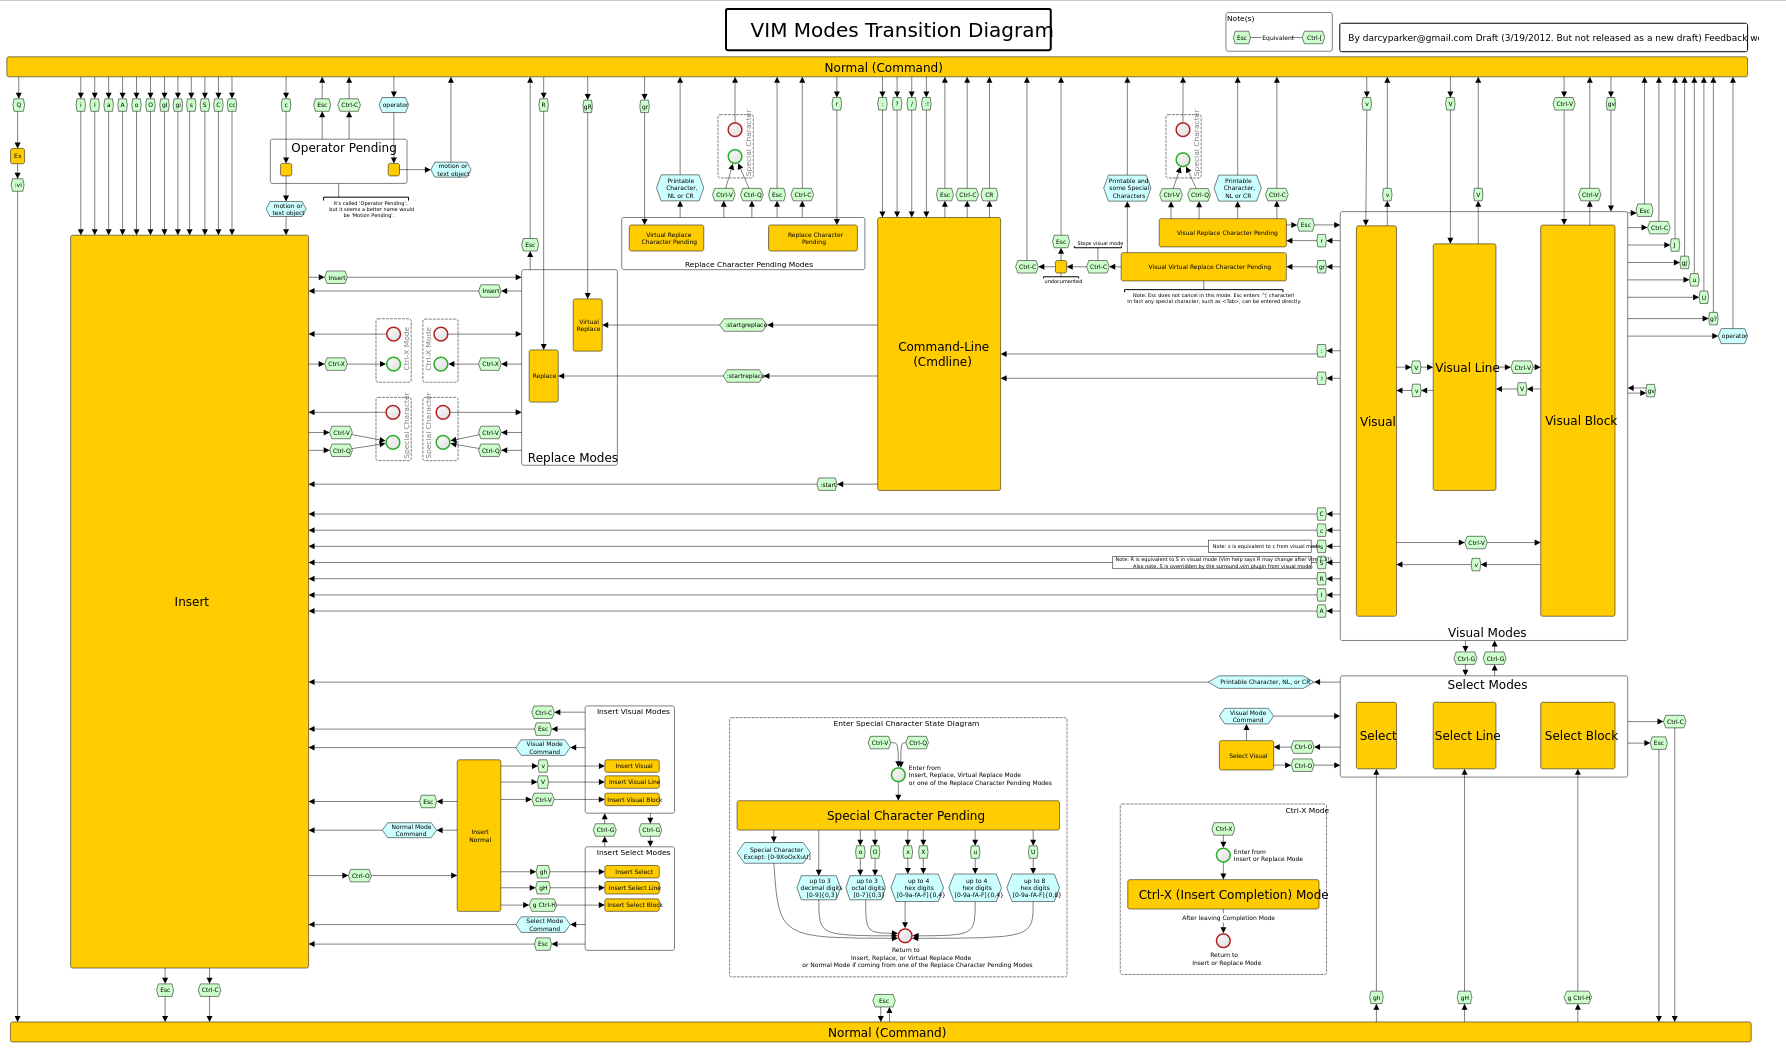1786x1062 pixels.
Task: Click Enter Special Character State Diagram heading
Action: 906,723
